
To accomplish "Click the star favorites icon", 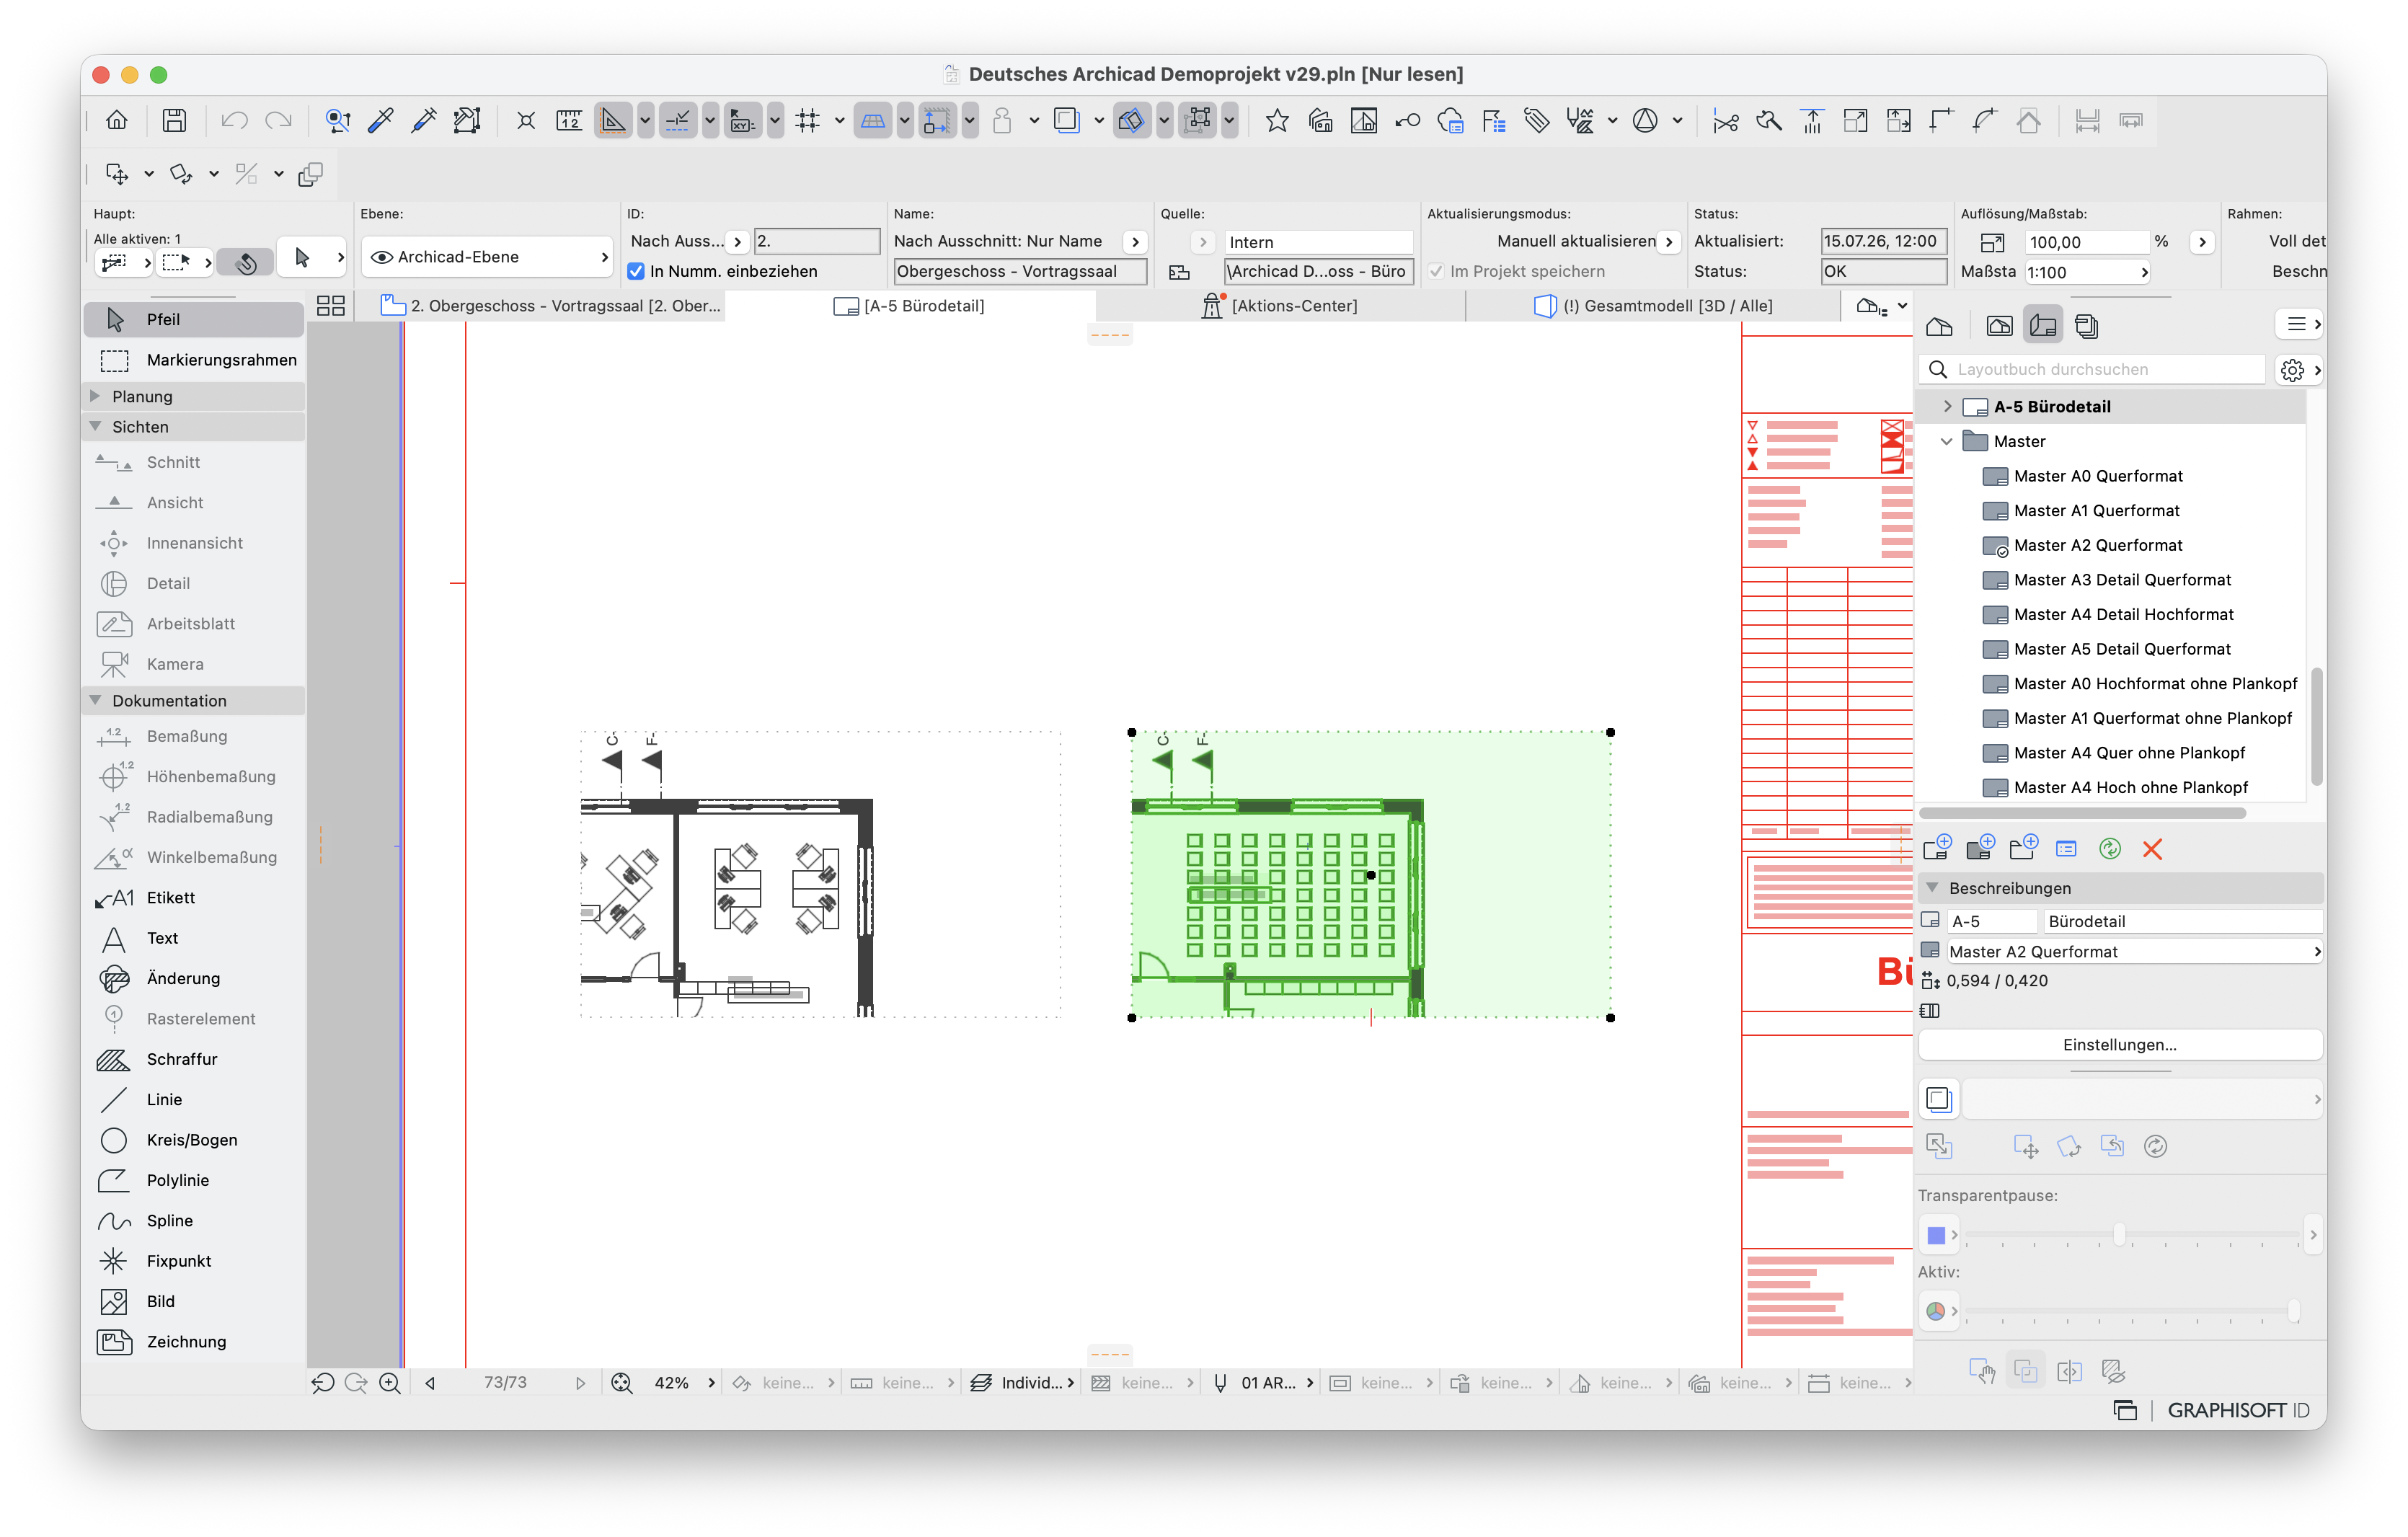I will (1277, 121).
